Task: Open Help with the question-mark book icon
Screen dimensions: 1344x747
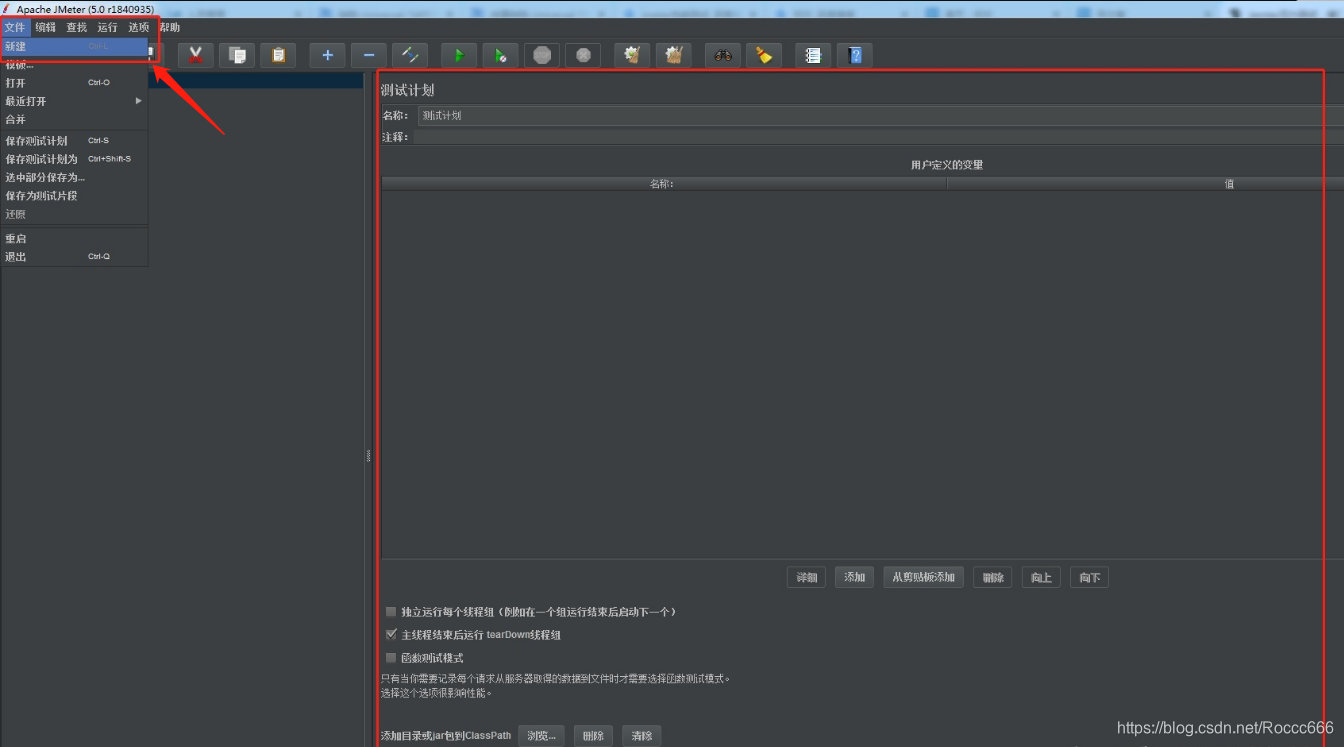Action: (855, 55)
